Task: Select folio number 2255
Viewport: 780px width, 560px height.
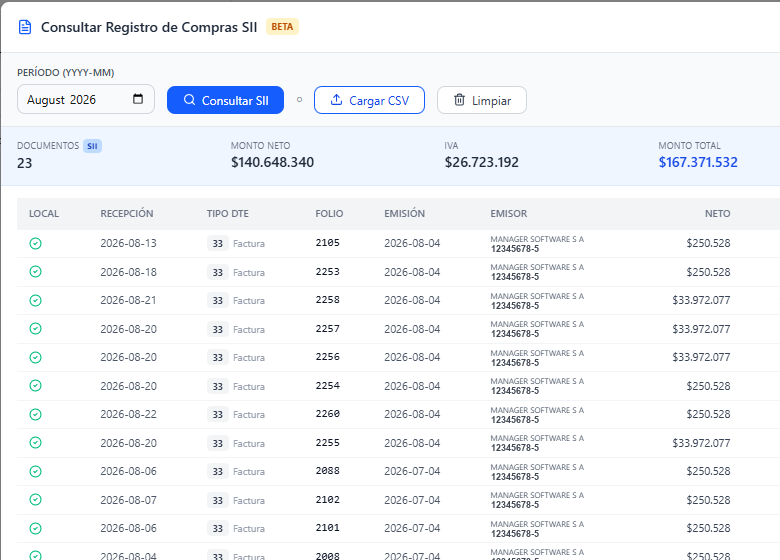Action: pos(328,443)
